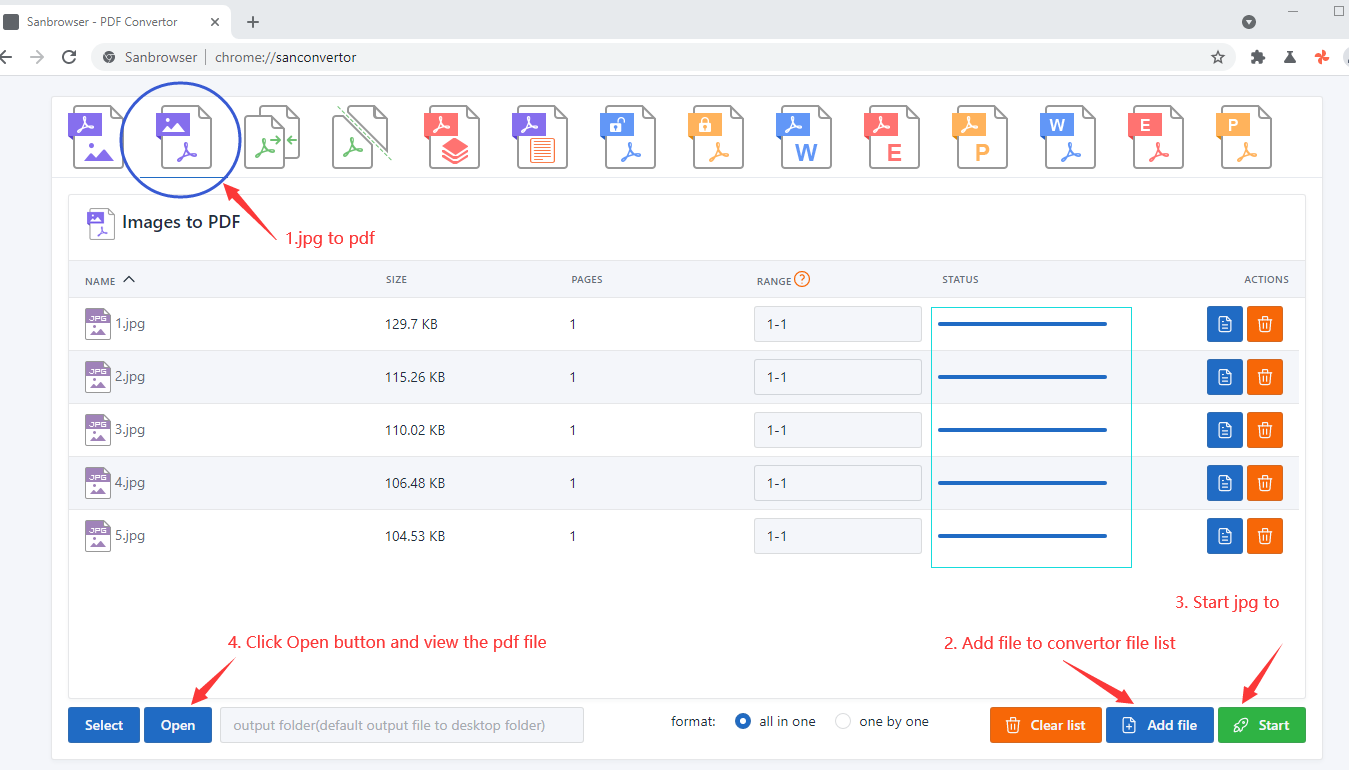Click the output folder input field
Viewport: 1349px width, 770px height.
click(400, 724)
